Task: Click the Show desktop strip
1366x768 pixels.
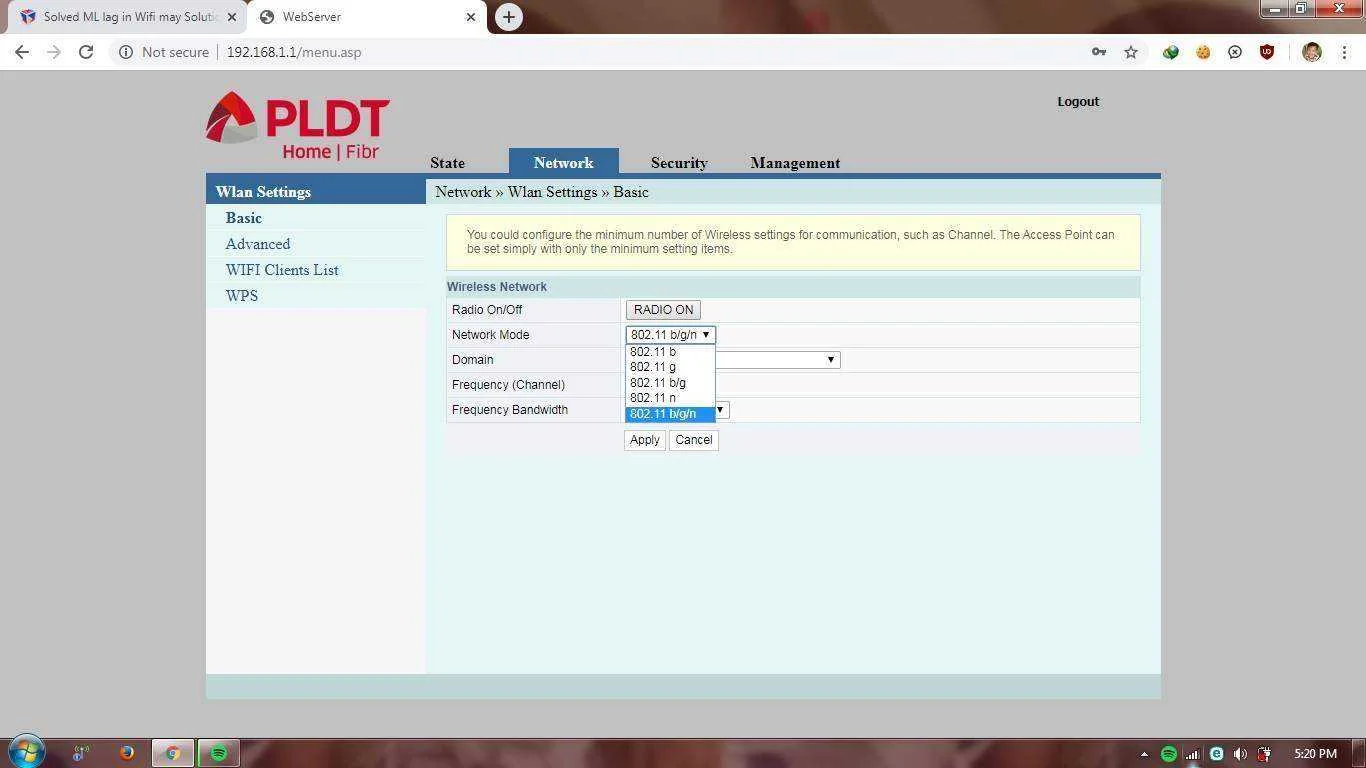Action: [x=1359, y=753]
